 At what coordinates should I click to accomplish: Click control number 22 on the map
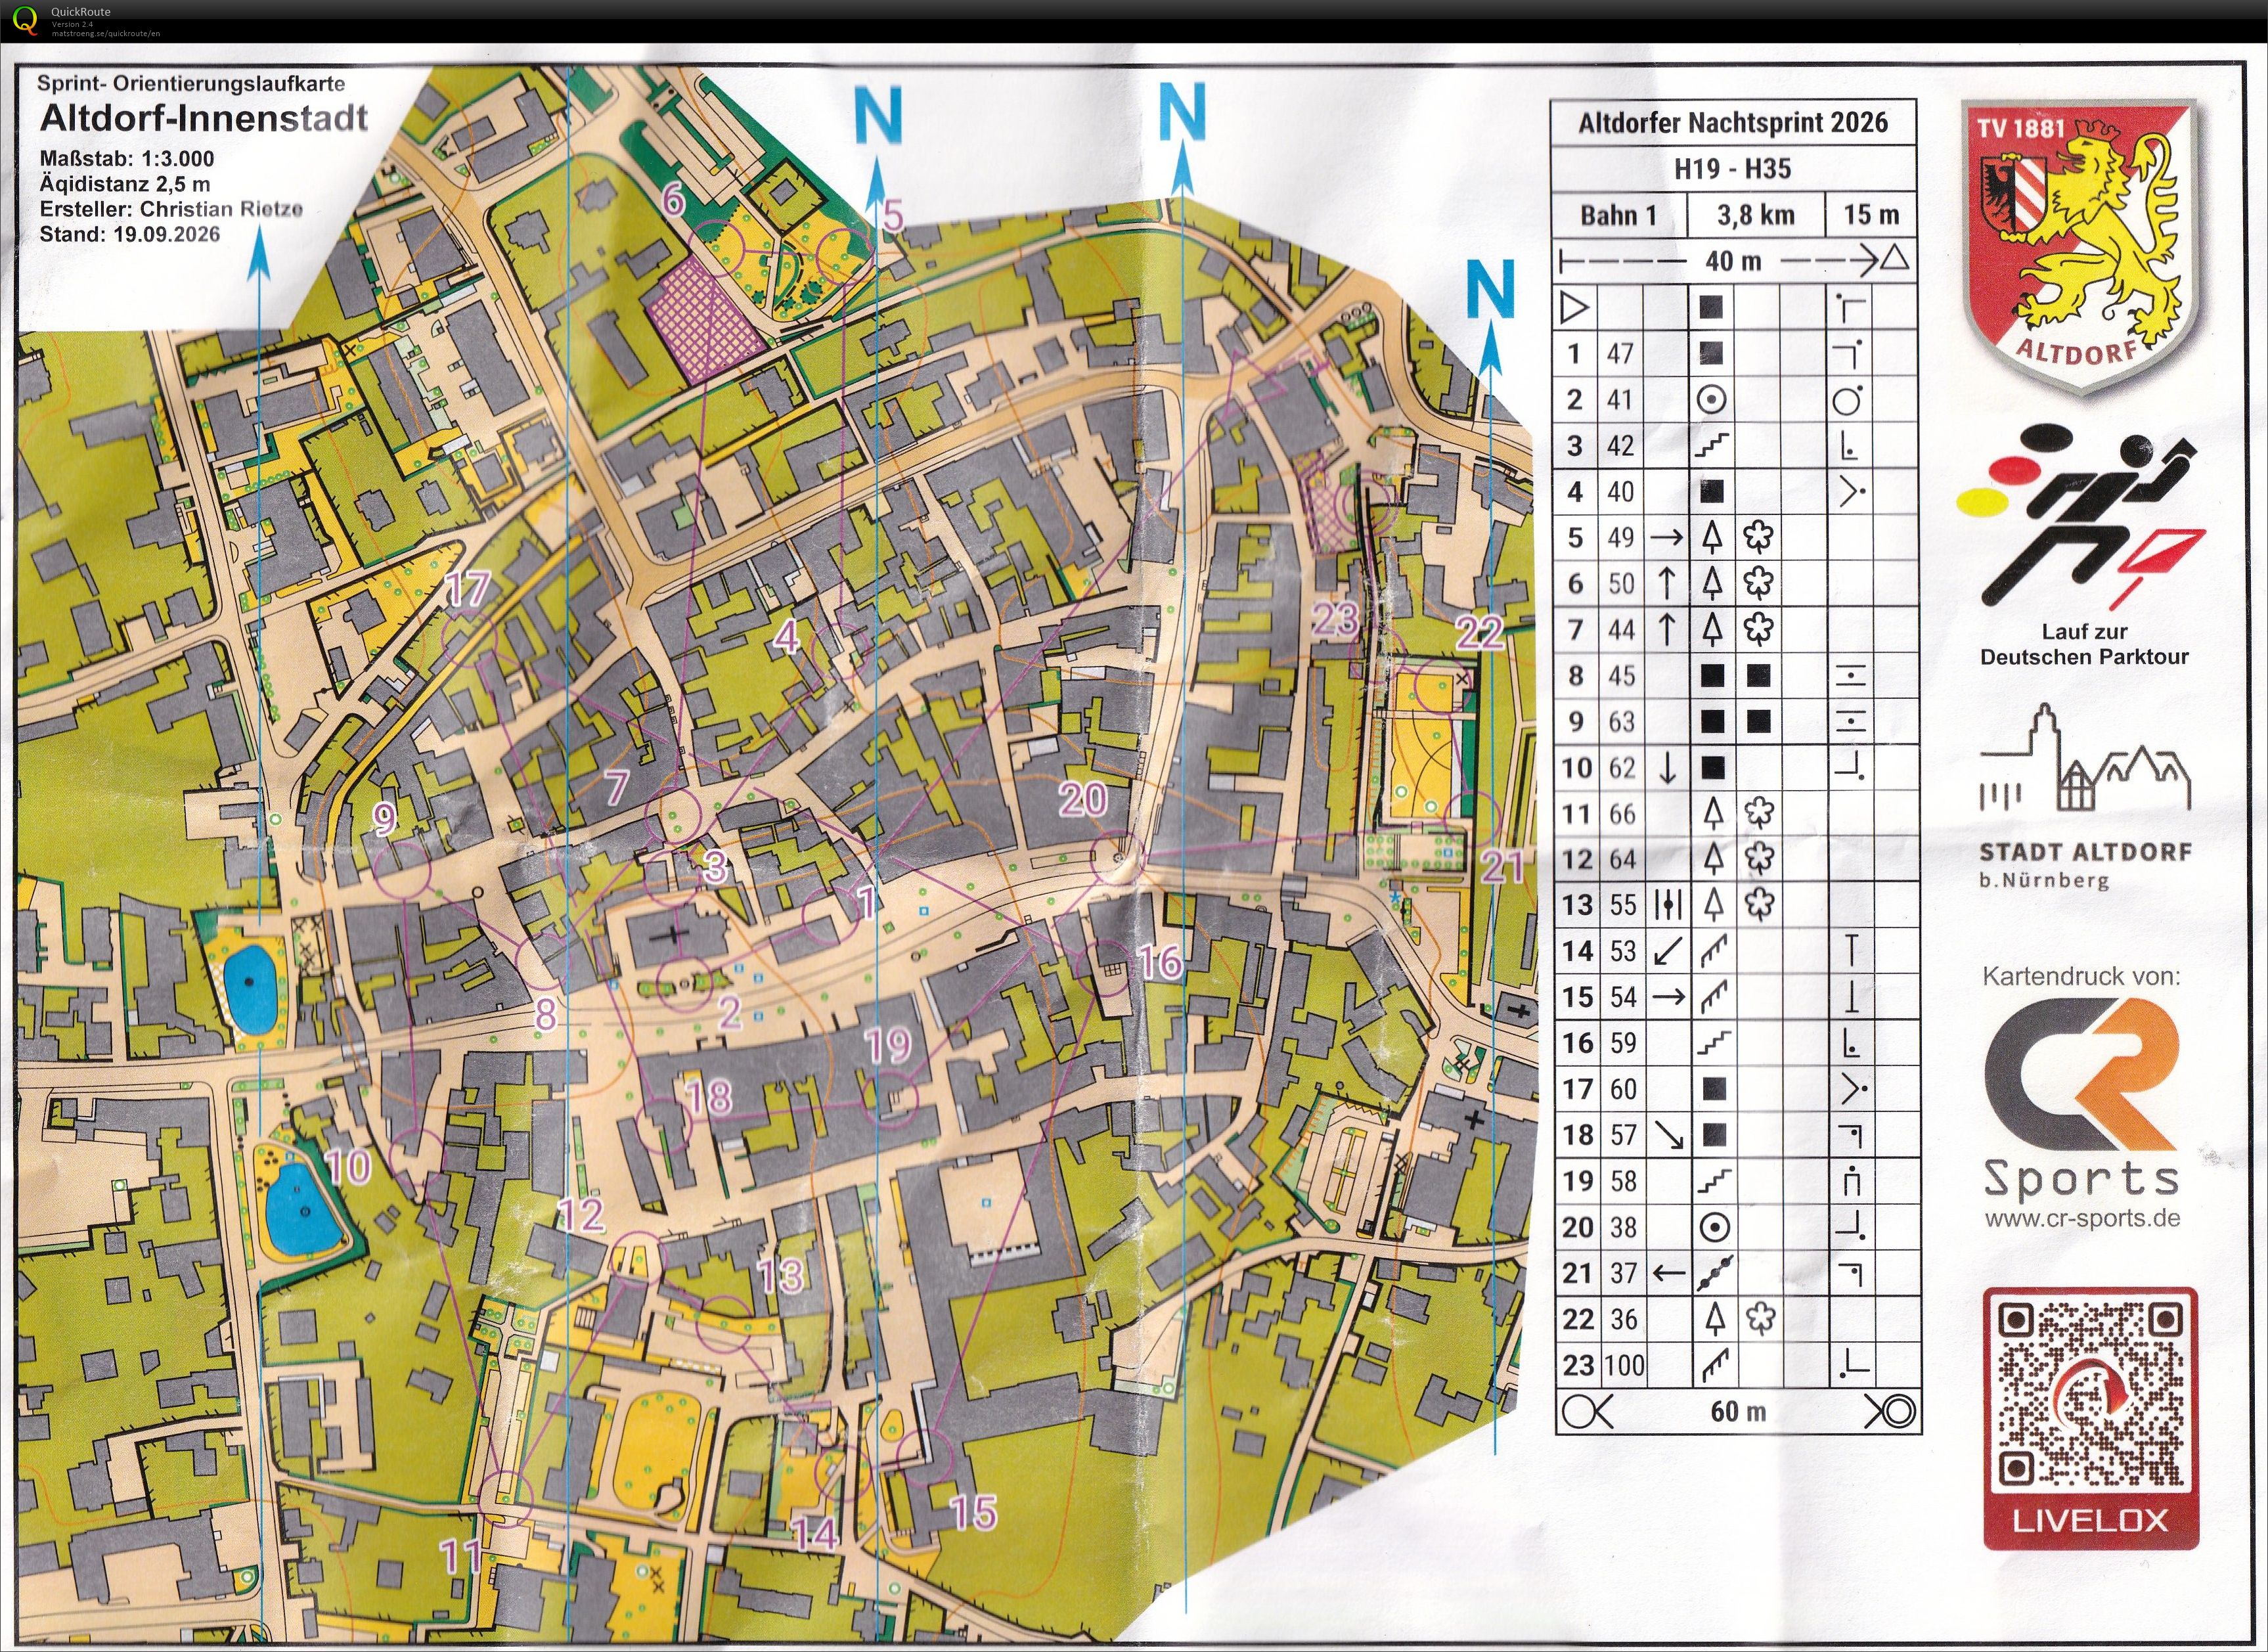[1479, 632]
